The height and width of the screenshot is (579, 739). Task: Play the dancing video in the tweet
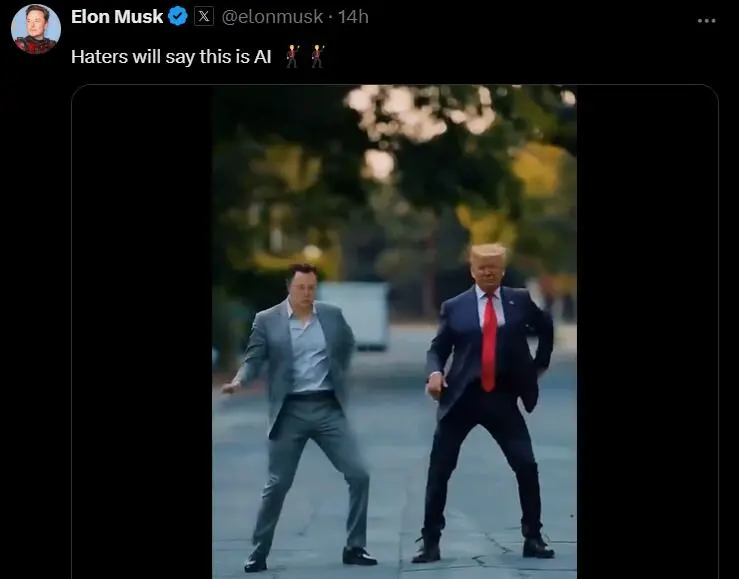(x=394, y=331)
